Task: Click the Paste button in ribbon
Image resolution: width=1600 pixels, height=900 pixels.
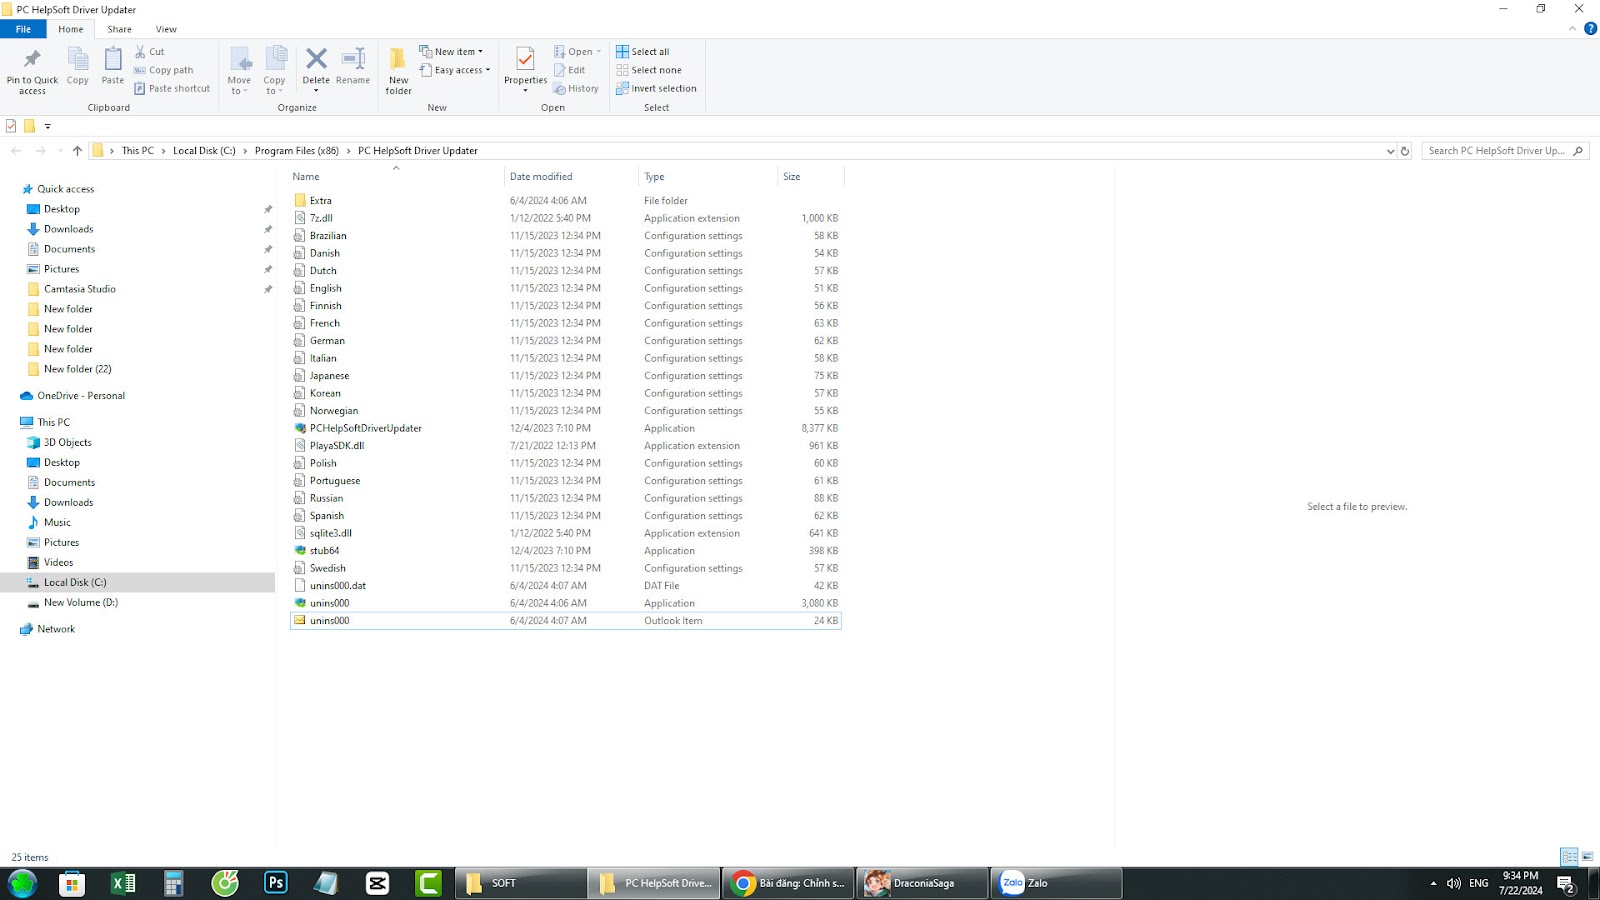Action: (113, 67)
